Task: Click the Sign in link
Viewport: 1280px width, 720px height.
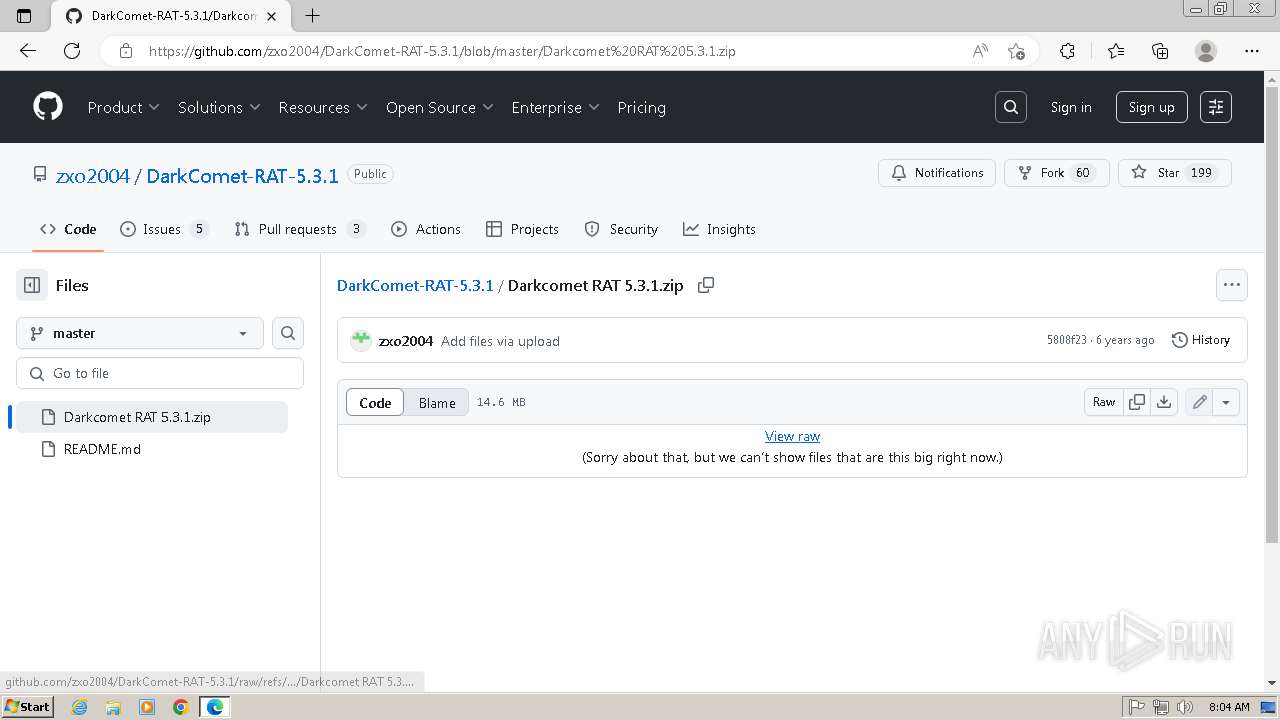Action: coord(1071,107)
